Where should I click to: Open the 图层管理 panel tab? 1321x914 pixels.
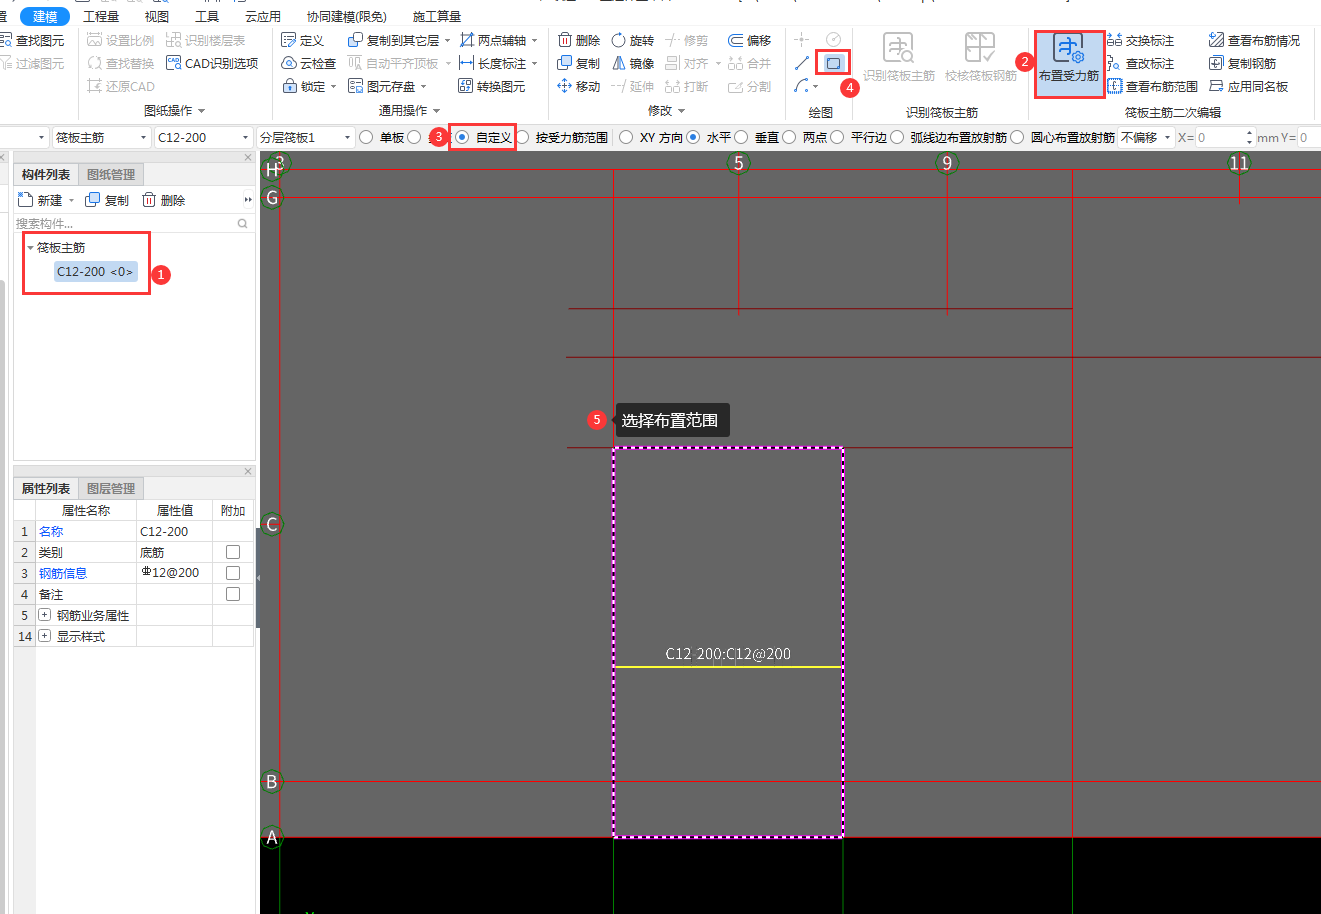pyautogui.click(x=111, y=488)
